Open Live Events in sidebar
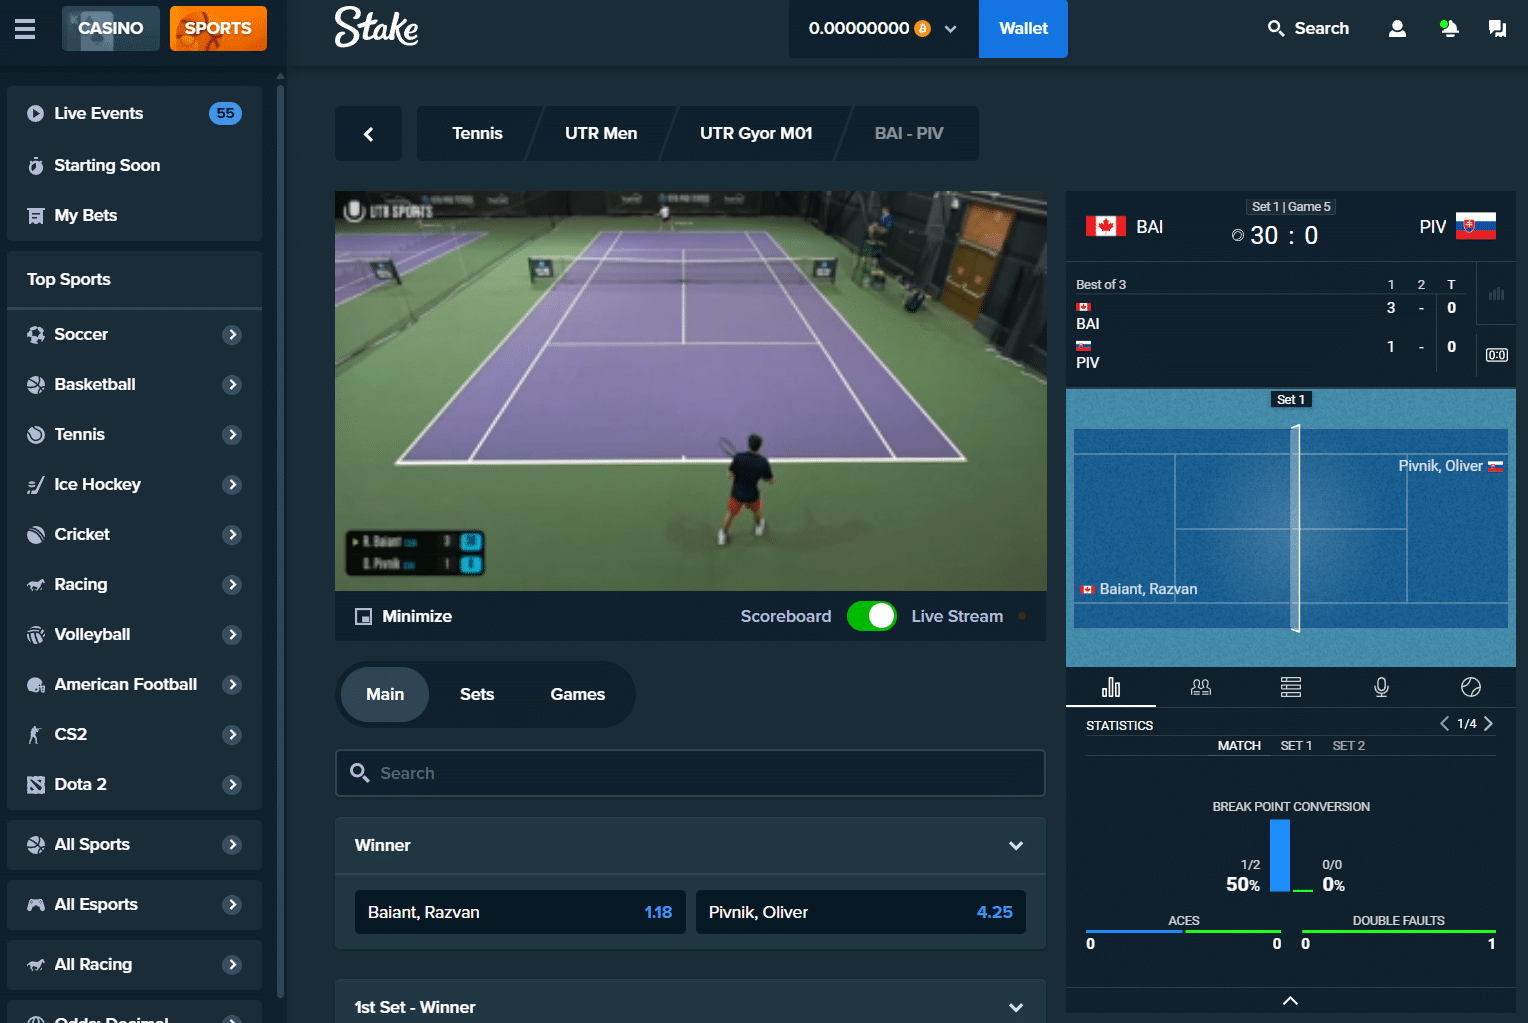This screenshot has height=1023, width=1528. [x=134, y=113]
